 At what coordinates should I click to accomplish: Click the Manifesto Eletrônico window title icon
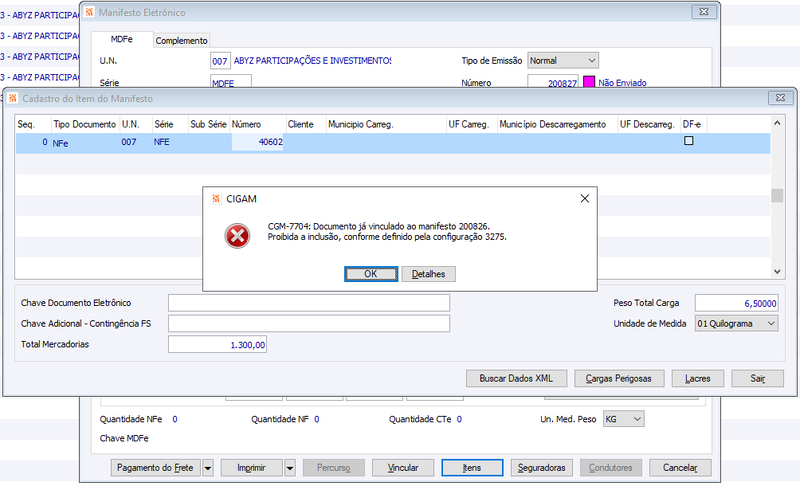pyautogui.click(x=90, y=12)
